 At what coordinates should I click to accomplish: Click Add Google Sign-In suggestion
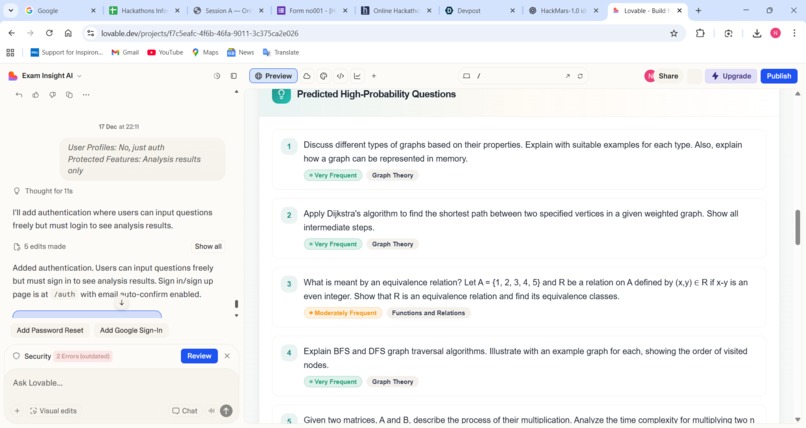click(x=131, y=330)
